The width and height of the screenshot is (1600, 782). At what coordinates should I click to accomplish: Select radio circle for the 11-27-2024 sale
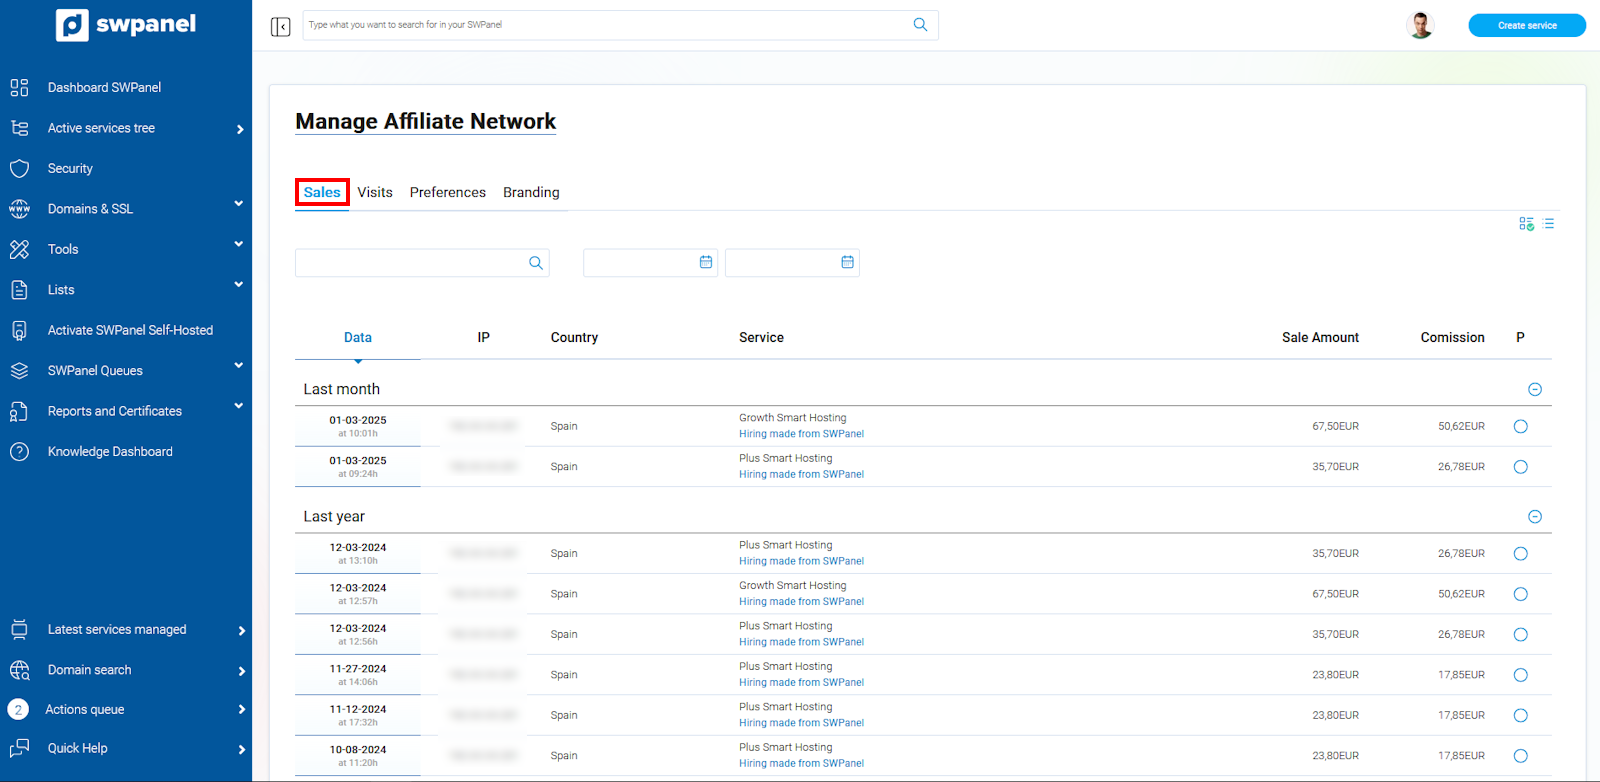click(x=1520, y=675)
